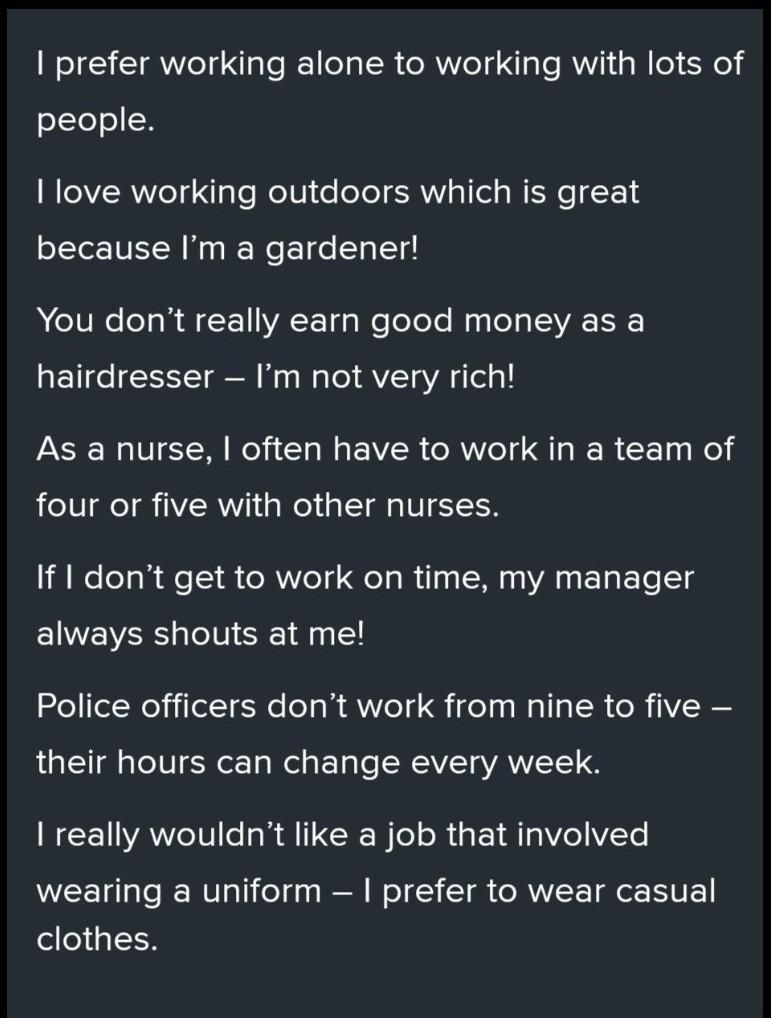Image resolution: width=771 pixels, height=1018 pixels.
Task: Click the sentence about working alone
Action: [x=389, y=92]
